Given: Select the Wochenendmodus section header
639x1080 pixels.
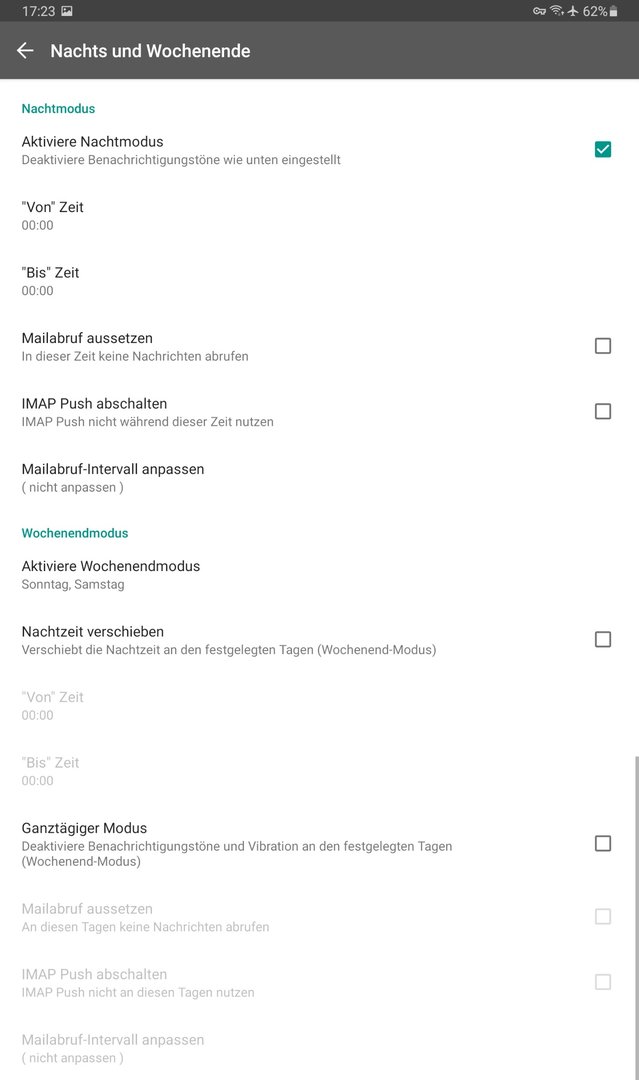Looking at the screenshot, I should point(75,533).
